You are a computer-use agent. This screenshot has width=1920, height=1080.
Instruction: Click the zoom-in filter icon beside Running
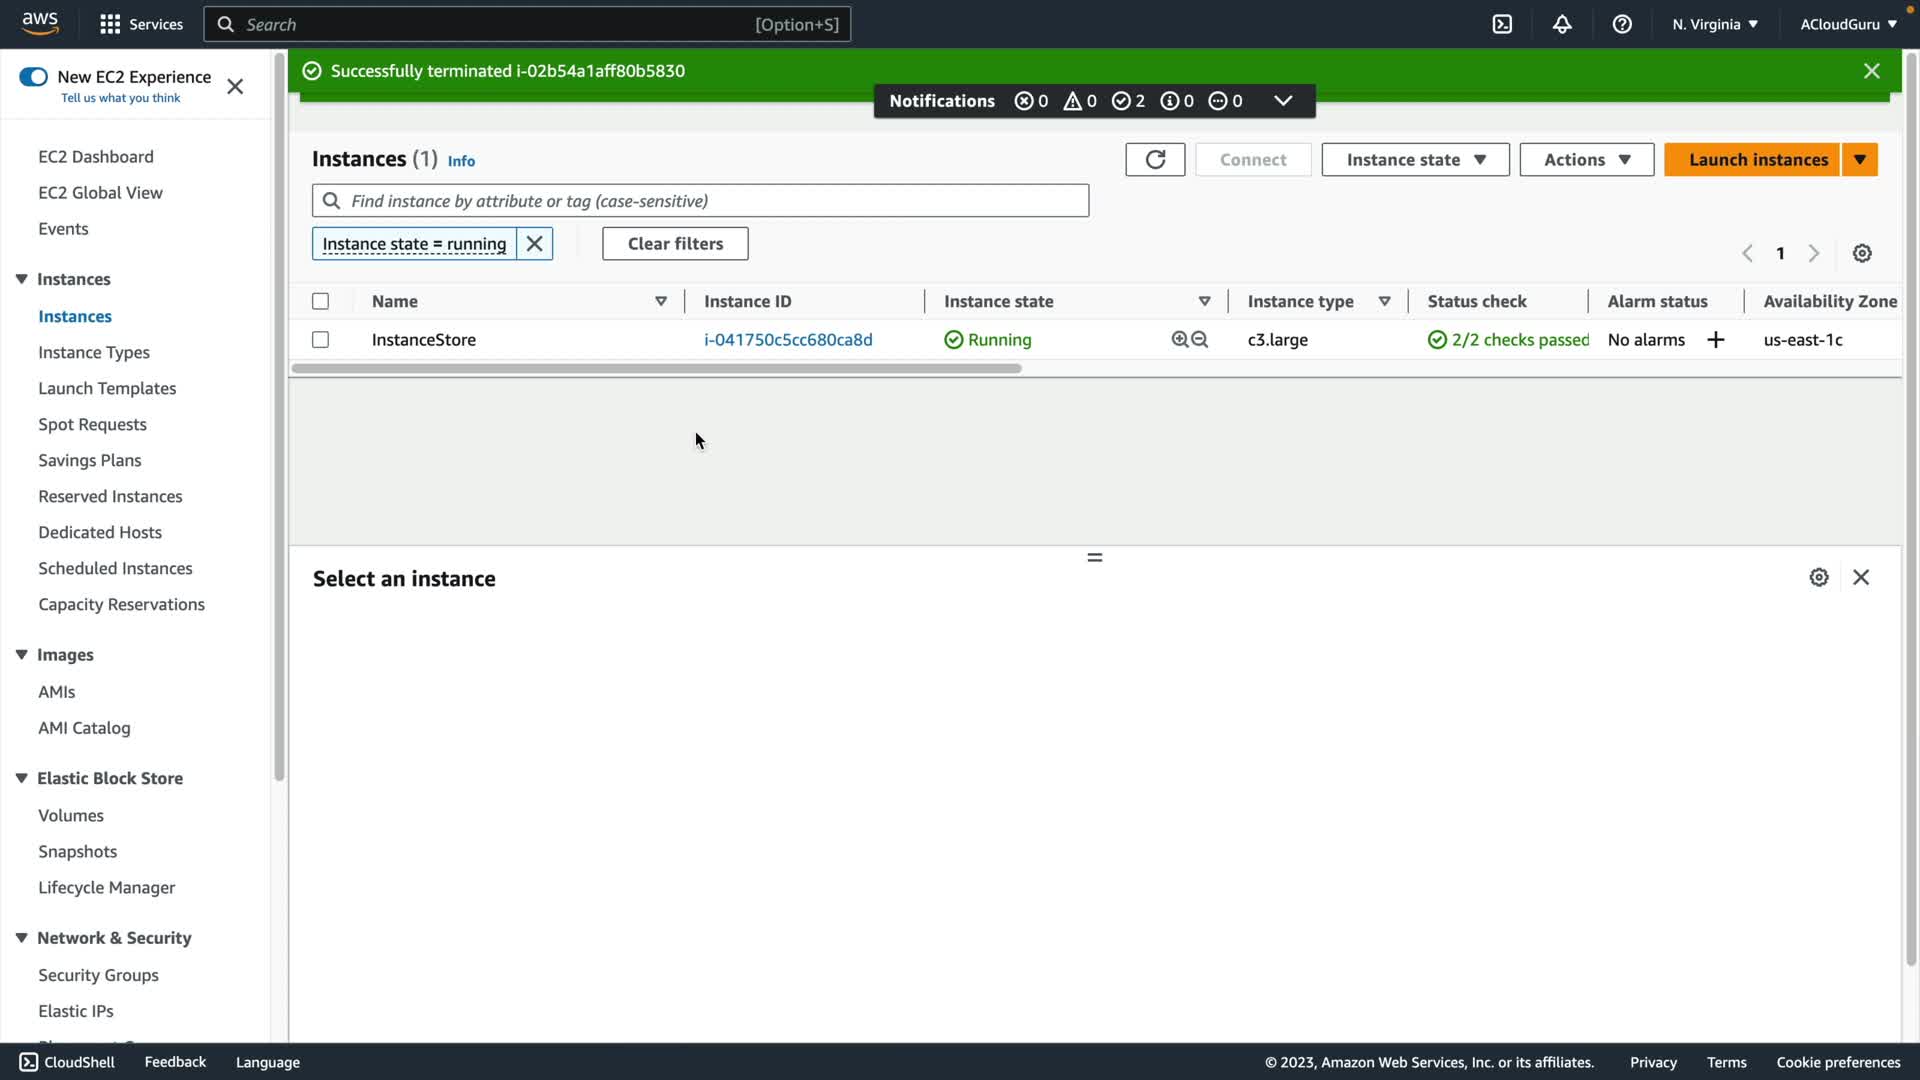(x=1180, y=340)
